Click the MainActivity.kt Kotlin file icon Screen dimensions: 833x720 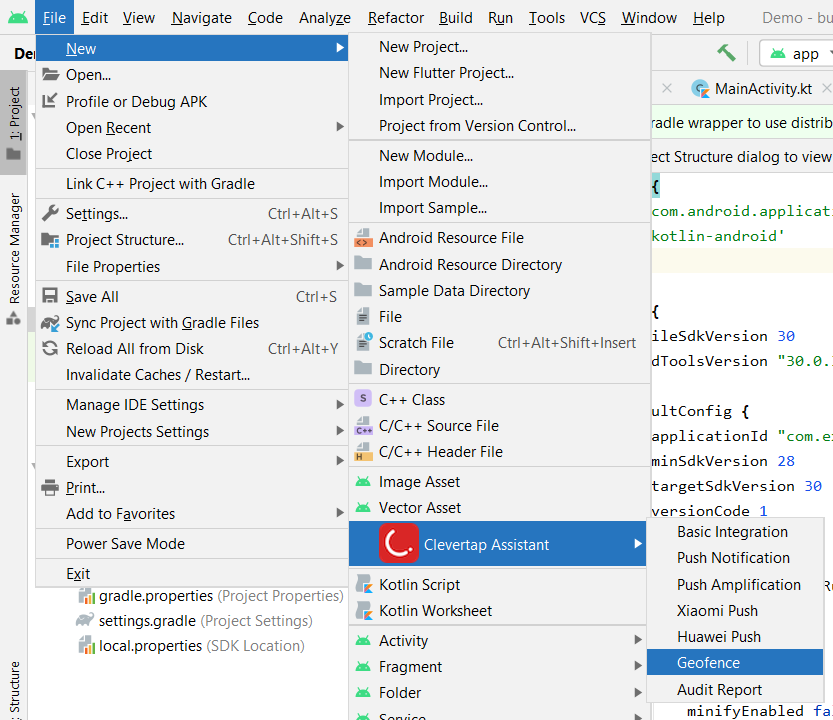point(700,89)
